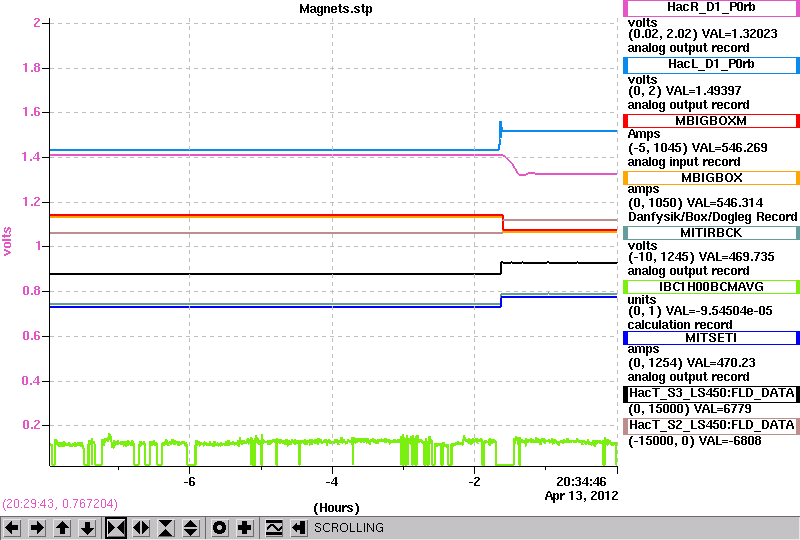
Task: Click the vertical volts y-axis label
Action: pyautogui.click(x=7, y=241)
